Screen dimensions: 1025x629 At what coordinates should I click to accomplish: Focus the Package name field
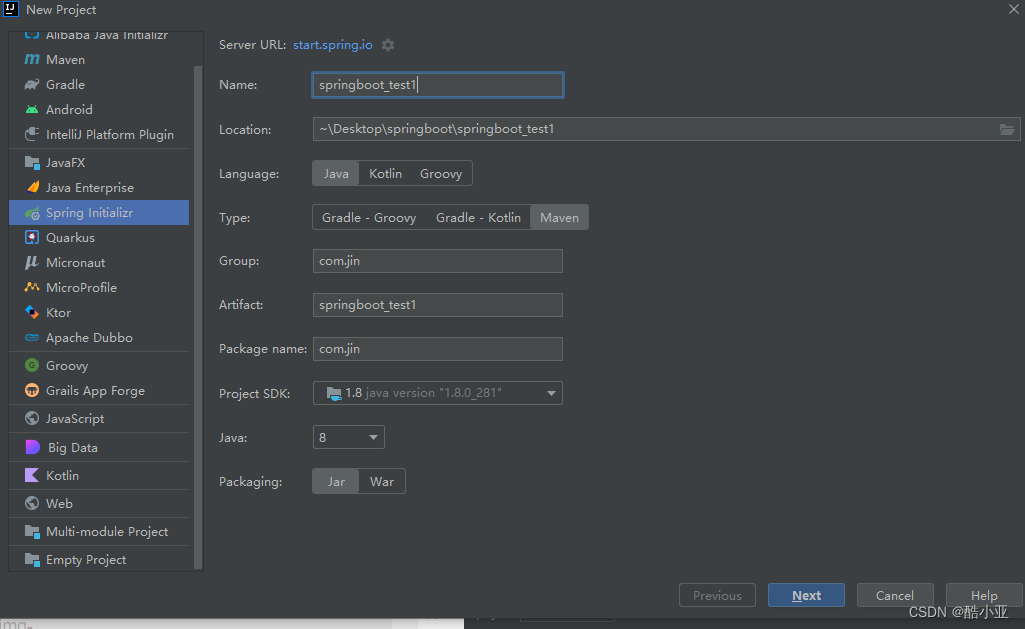pos(437,349)
